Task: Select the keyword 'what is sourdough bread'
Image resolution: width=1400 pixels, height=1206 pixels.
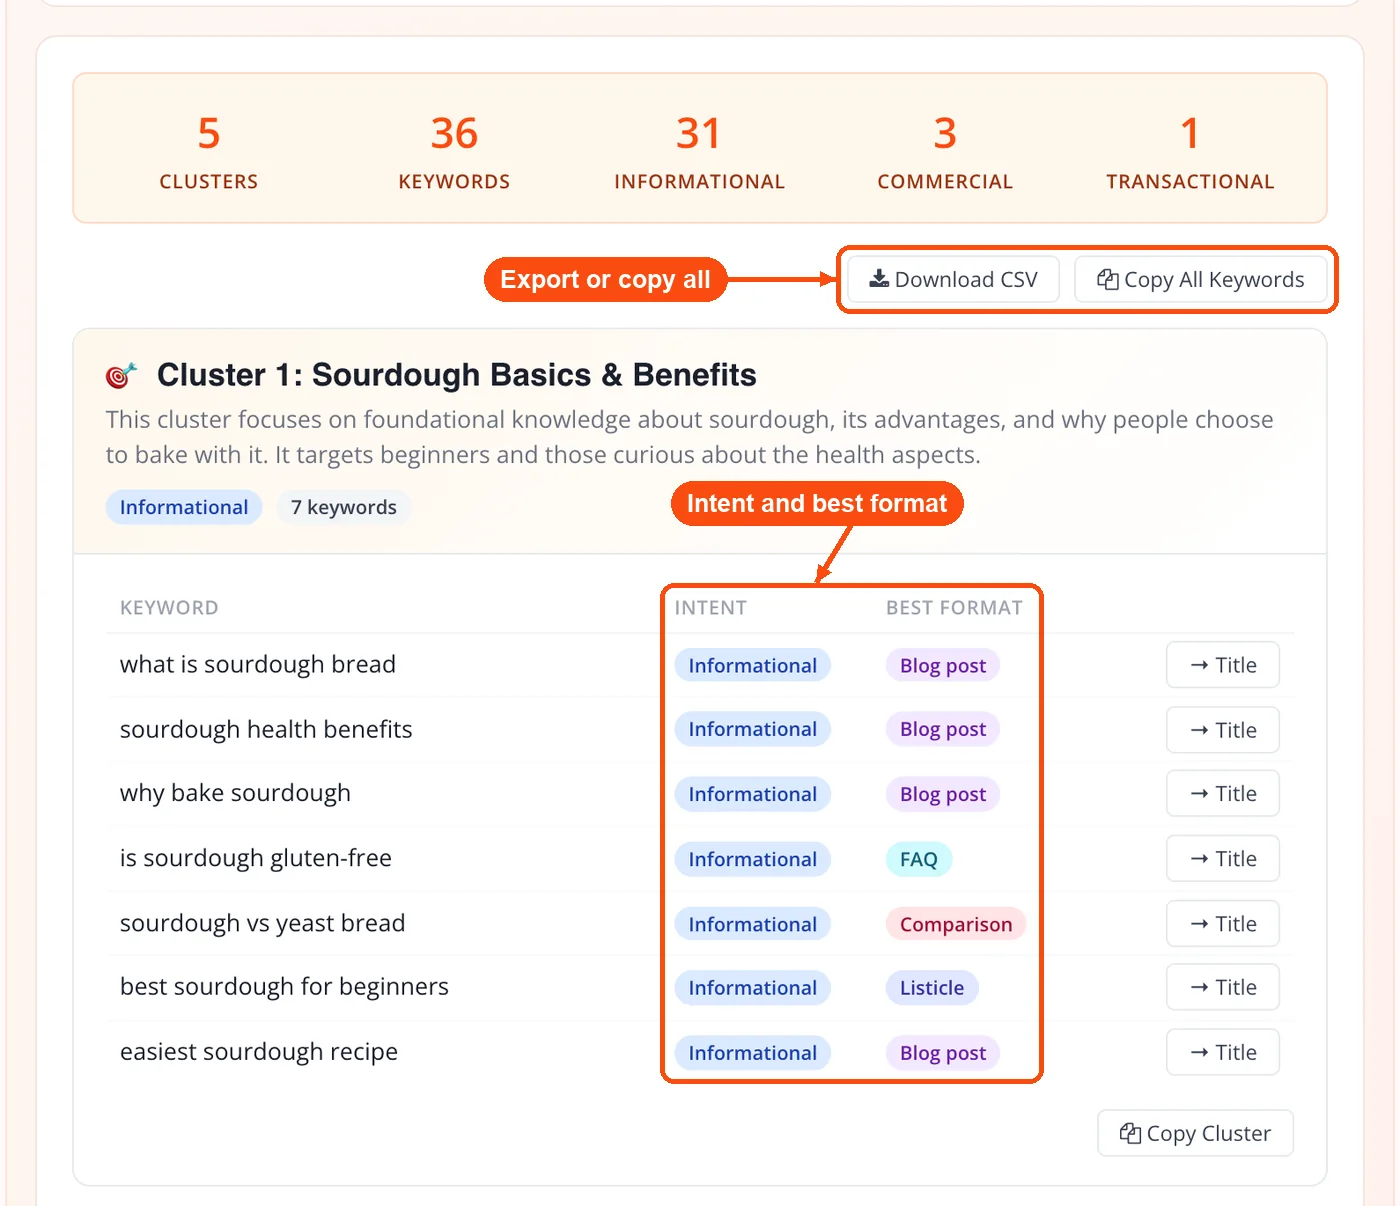Action: (x=258, y=665)
